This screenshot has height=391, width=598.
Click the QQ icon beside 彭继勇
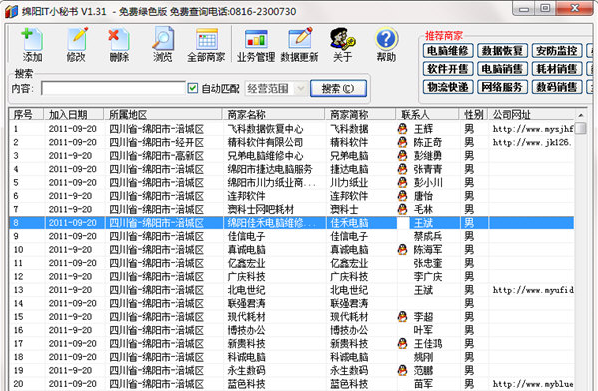402,156
